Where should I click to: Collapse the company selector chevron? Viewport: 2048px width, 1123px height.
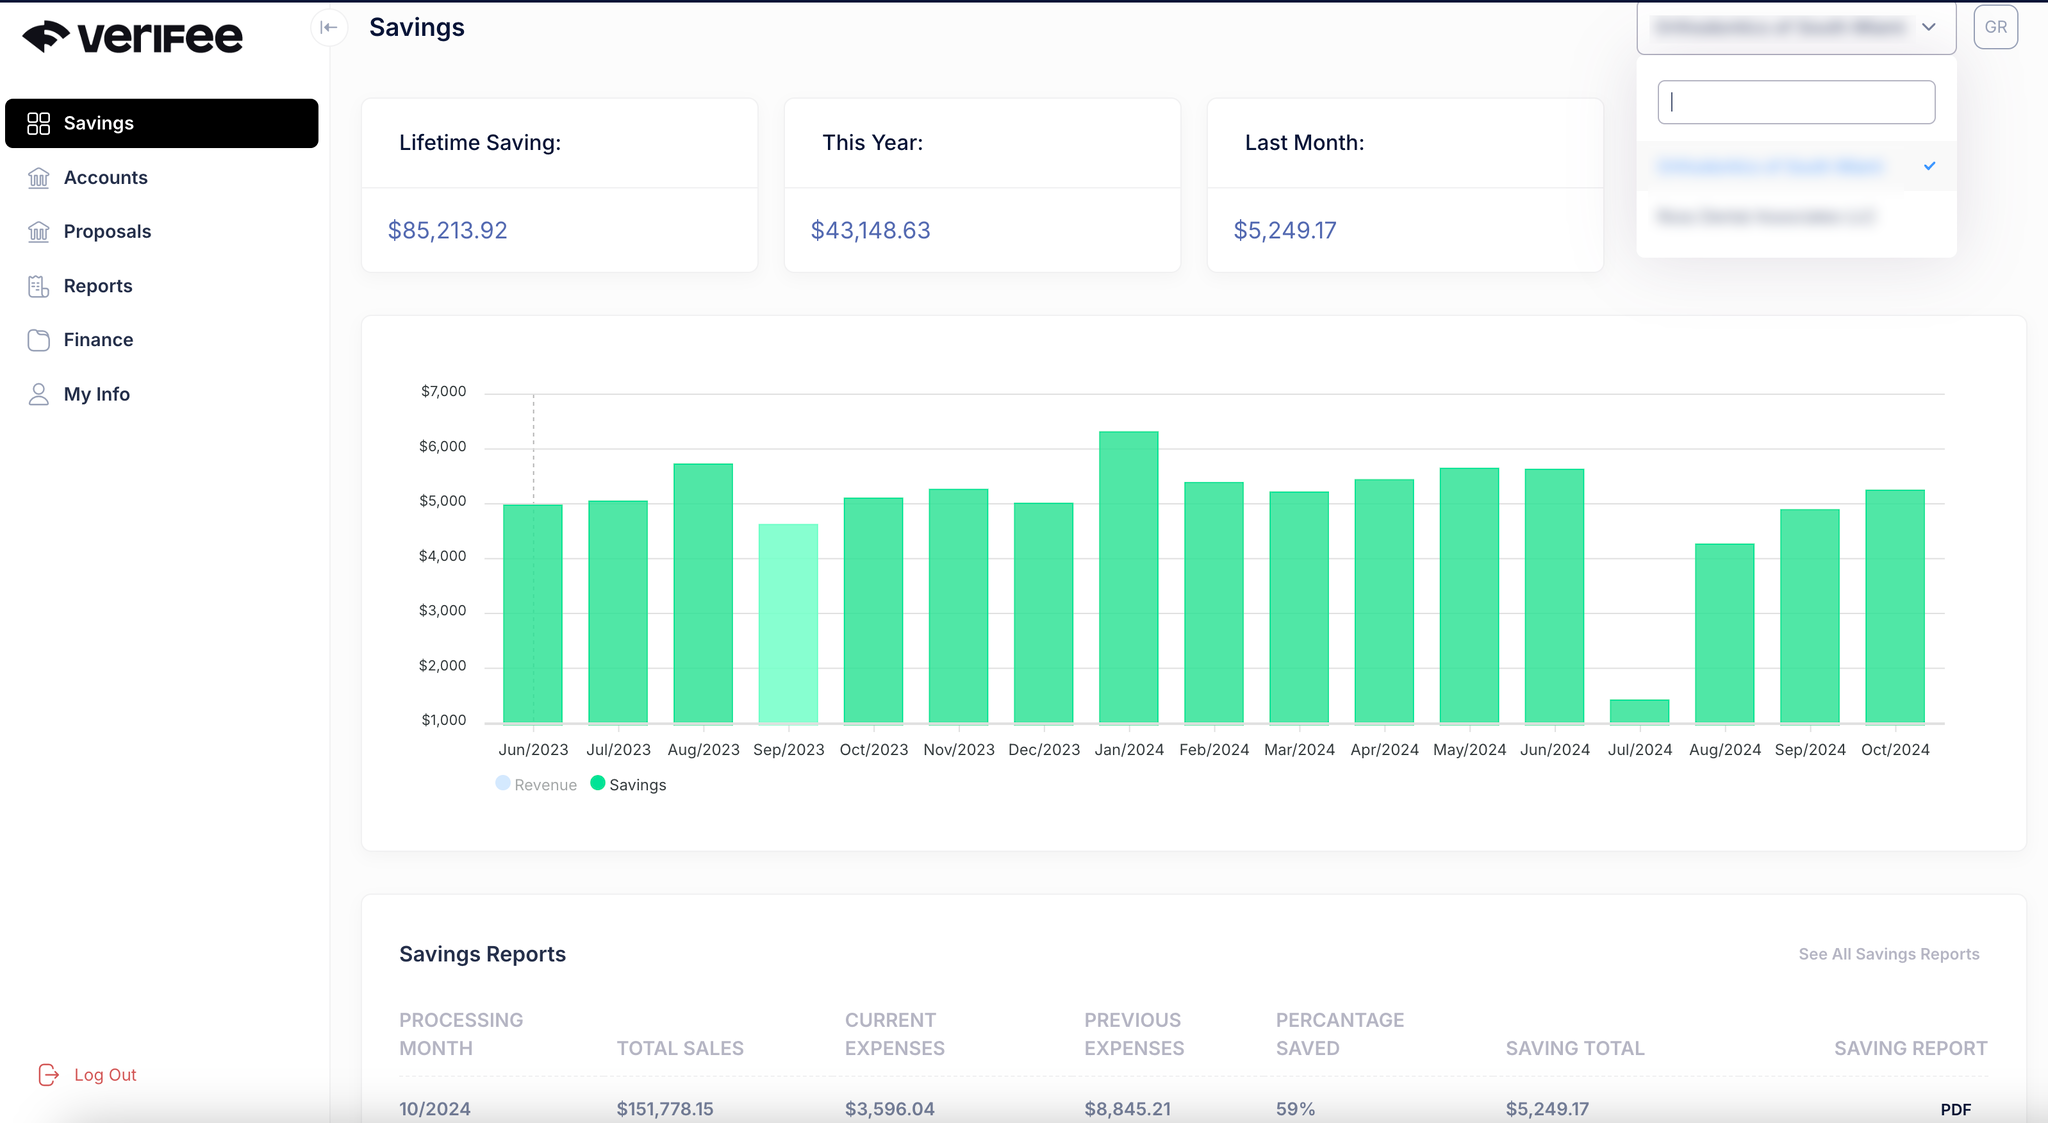coord(1929,27)
